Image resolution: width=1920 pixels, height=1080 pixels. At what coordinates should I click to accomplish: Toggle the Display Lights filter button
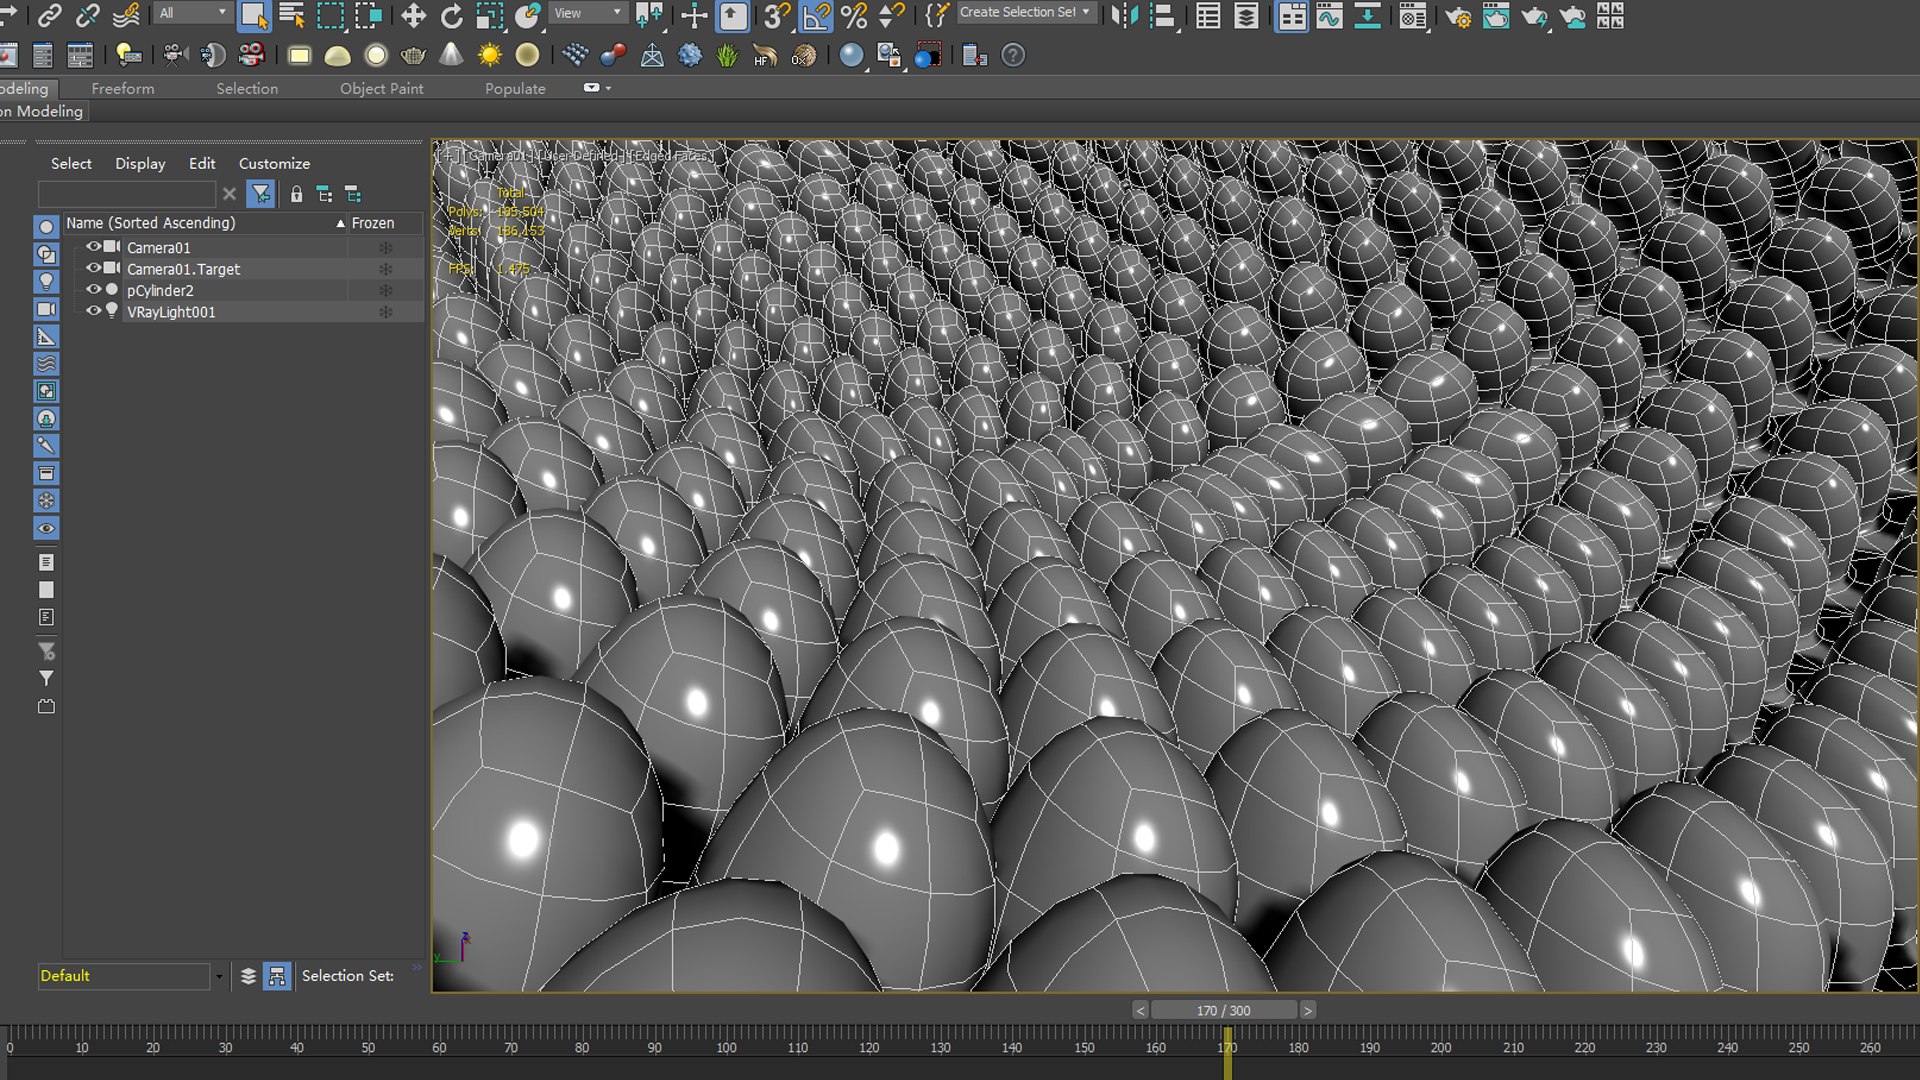pos(46,282)
